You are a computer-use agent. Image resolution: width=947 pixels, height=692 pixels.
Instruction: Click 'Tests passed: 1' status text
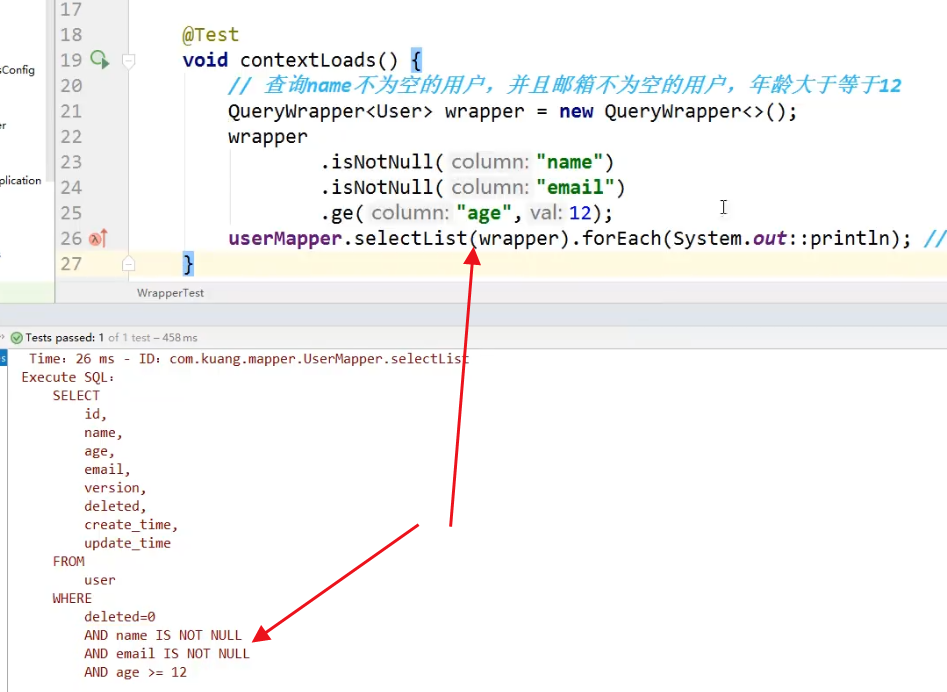pyautogui.click(x=65, y=338)
